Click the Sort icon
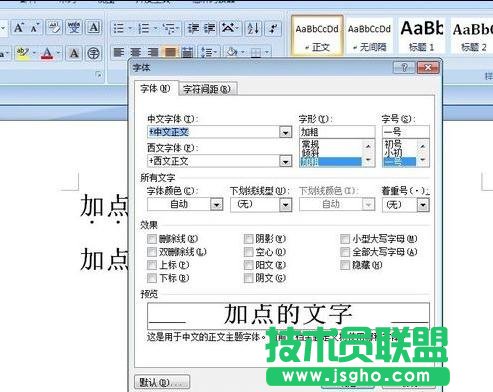Viewport: 493px width, 392px height. tap(253, 28)
